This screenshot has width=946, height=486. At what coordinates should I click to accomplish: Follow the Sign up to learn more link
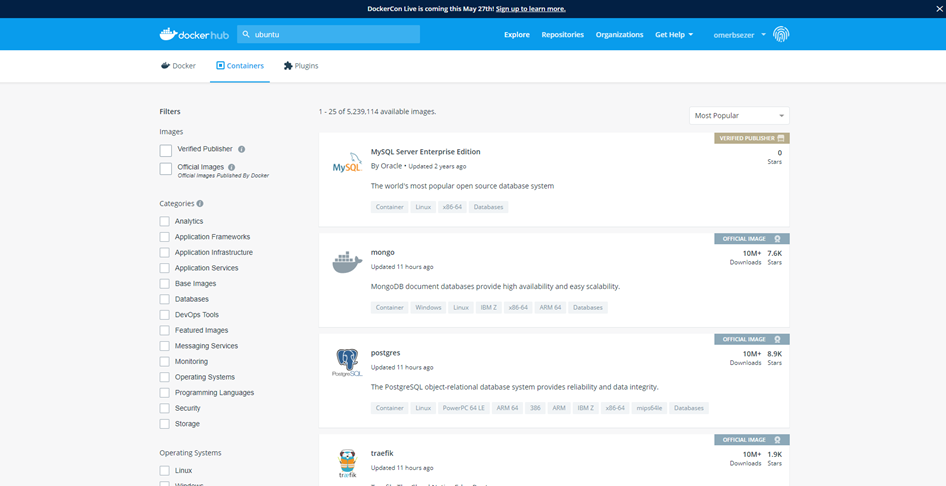531,8
